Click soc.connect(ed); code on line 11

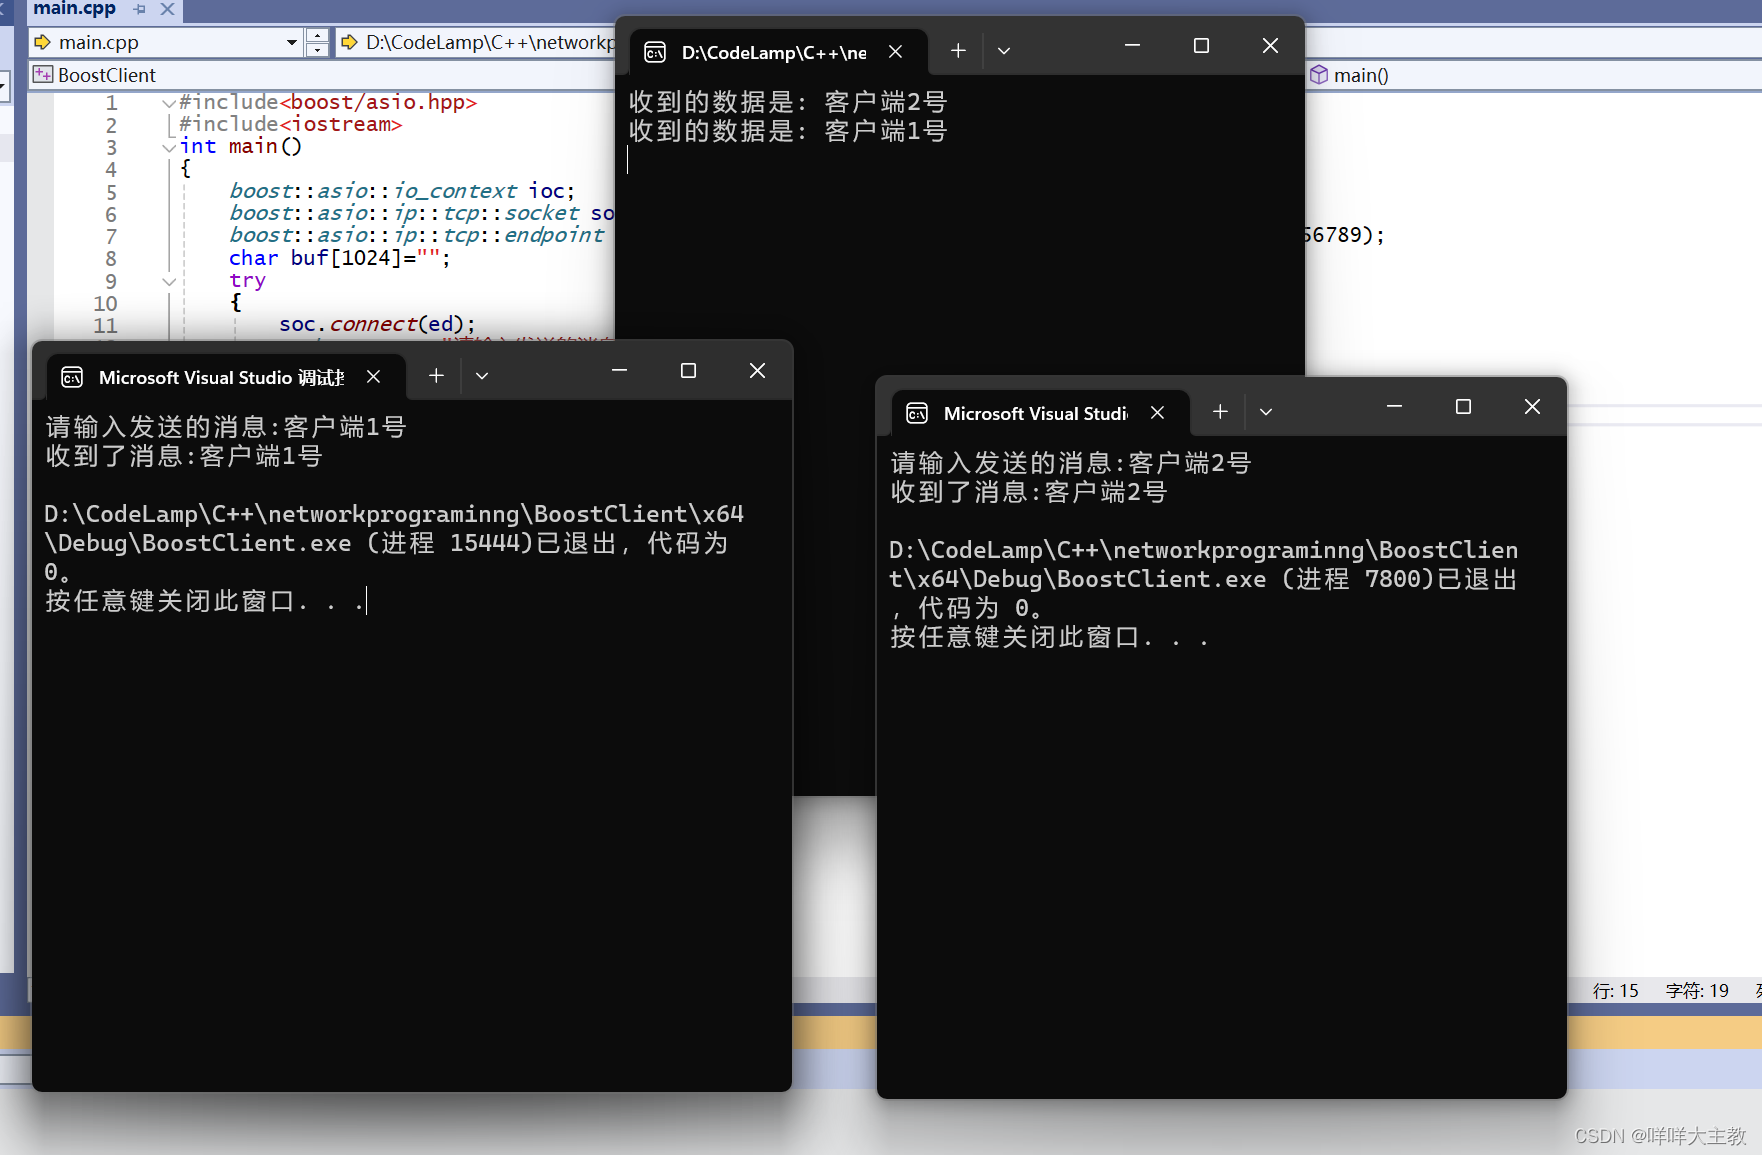coord(377,324)
